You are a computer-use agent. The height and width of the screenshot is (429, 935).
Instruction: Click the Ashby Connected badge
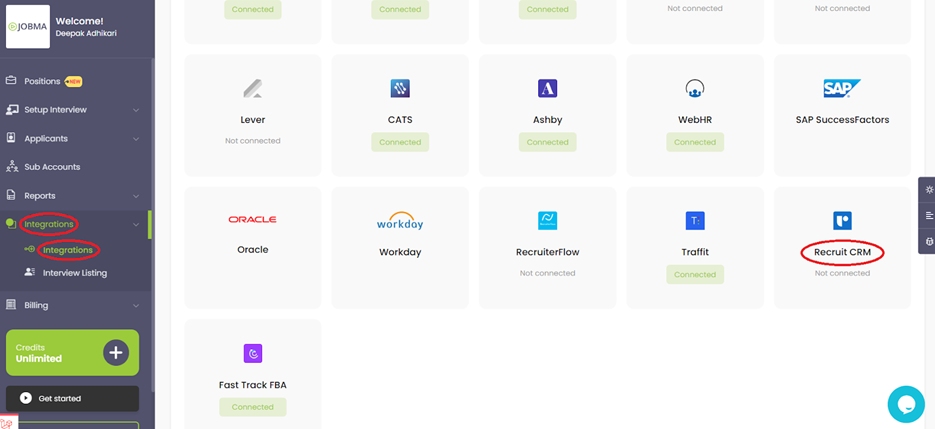pos(547,142)
